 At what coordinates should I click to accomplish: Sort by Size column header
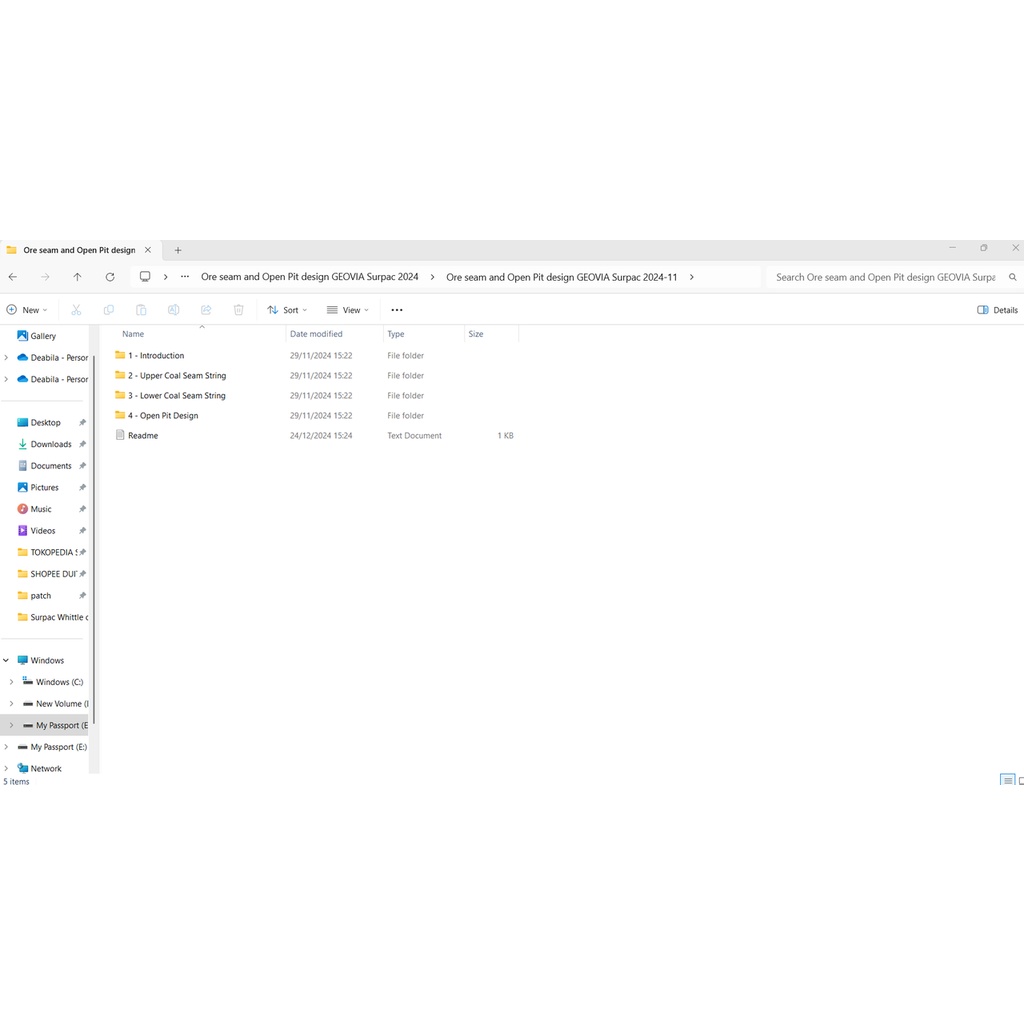(x=475, y=334)
